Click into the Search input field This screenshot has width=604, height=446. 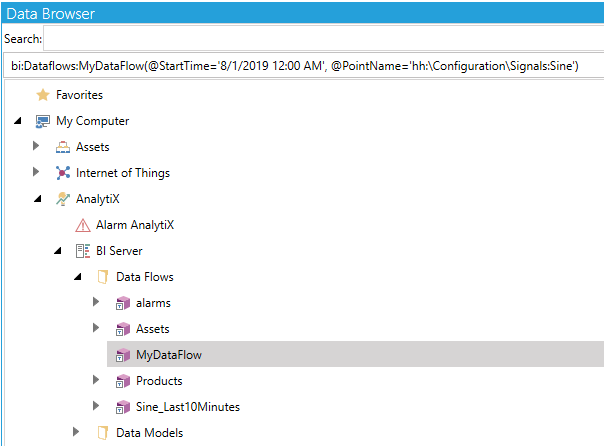(320, 38)
